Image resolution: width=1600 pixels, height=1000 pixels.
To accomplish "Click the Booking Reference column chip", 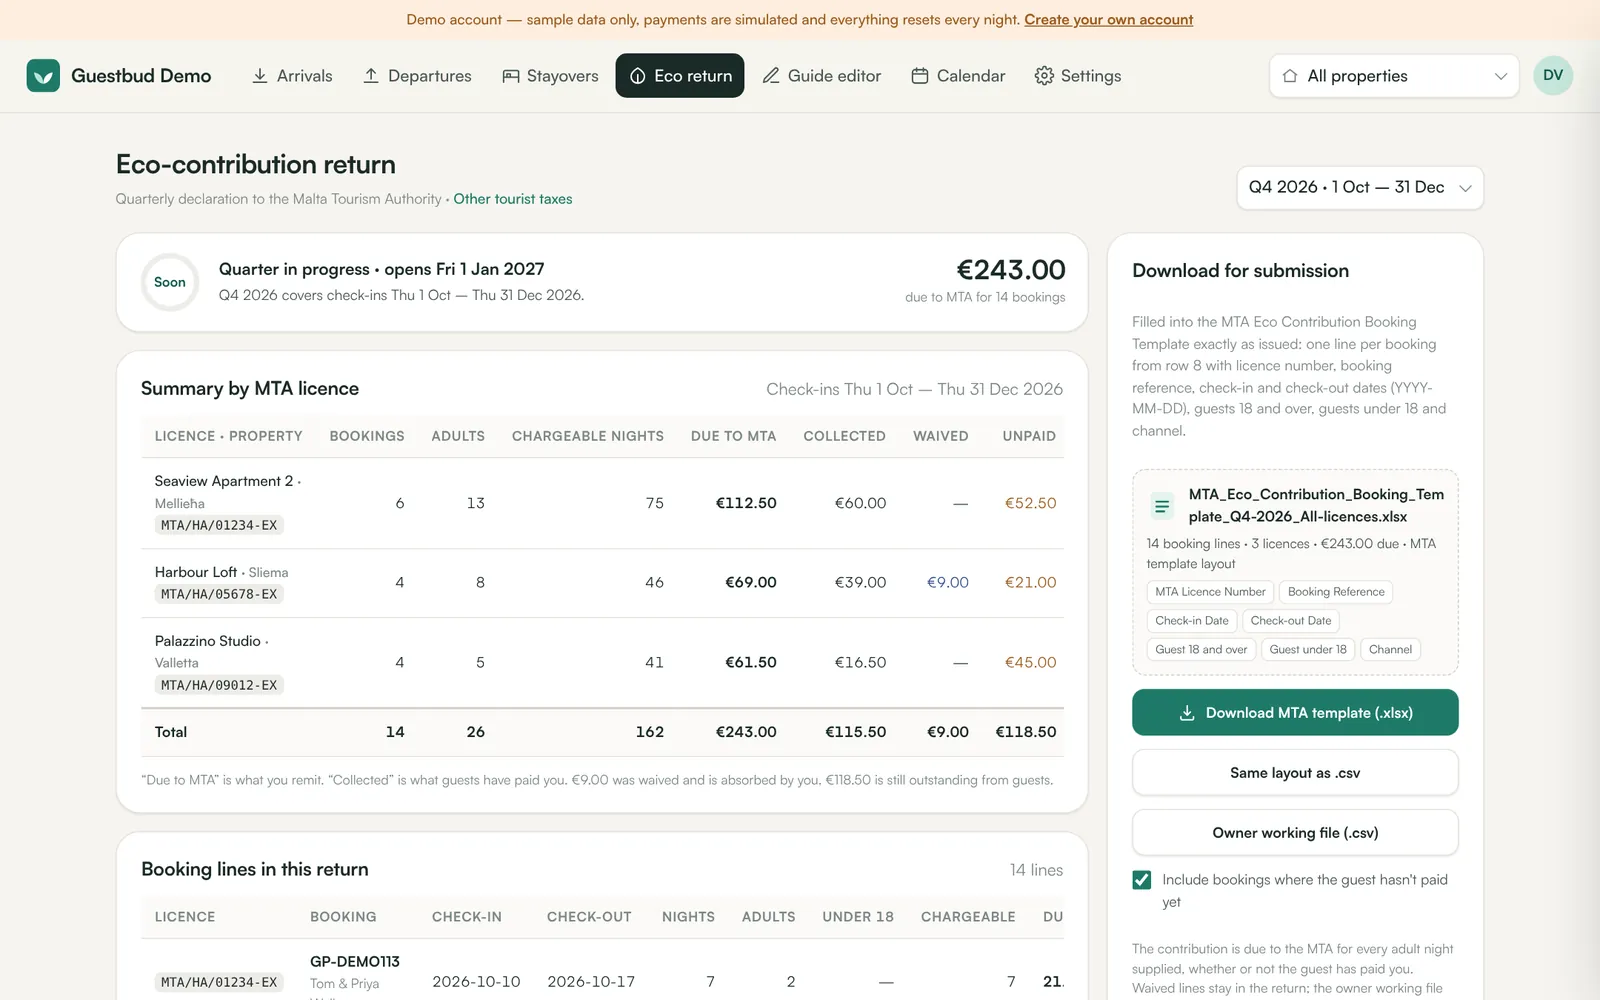I will click(x=1336, y=592).
